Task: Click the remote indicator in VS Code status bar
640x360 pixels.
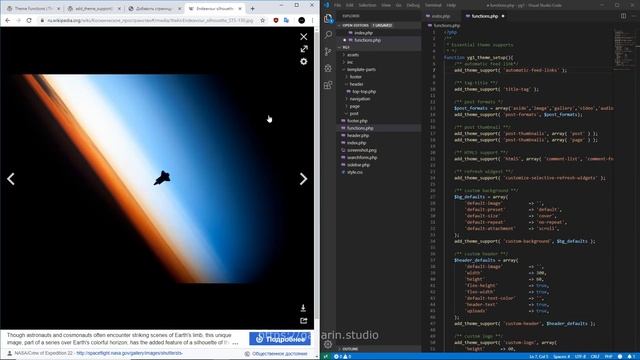Action: pos(326,357)
